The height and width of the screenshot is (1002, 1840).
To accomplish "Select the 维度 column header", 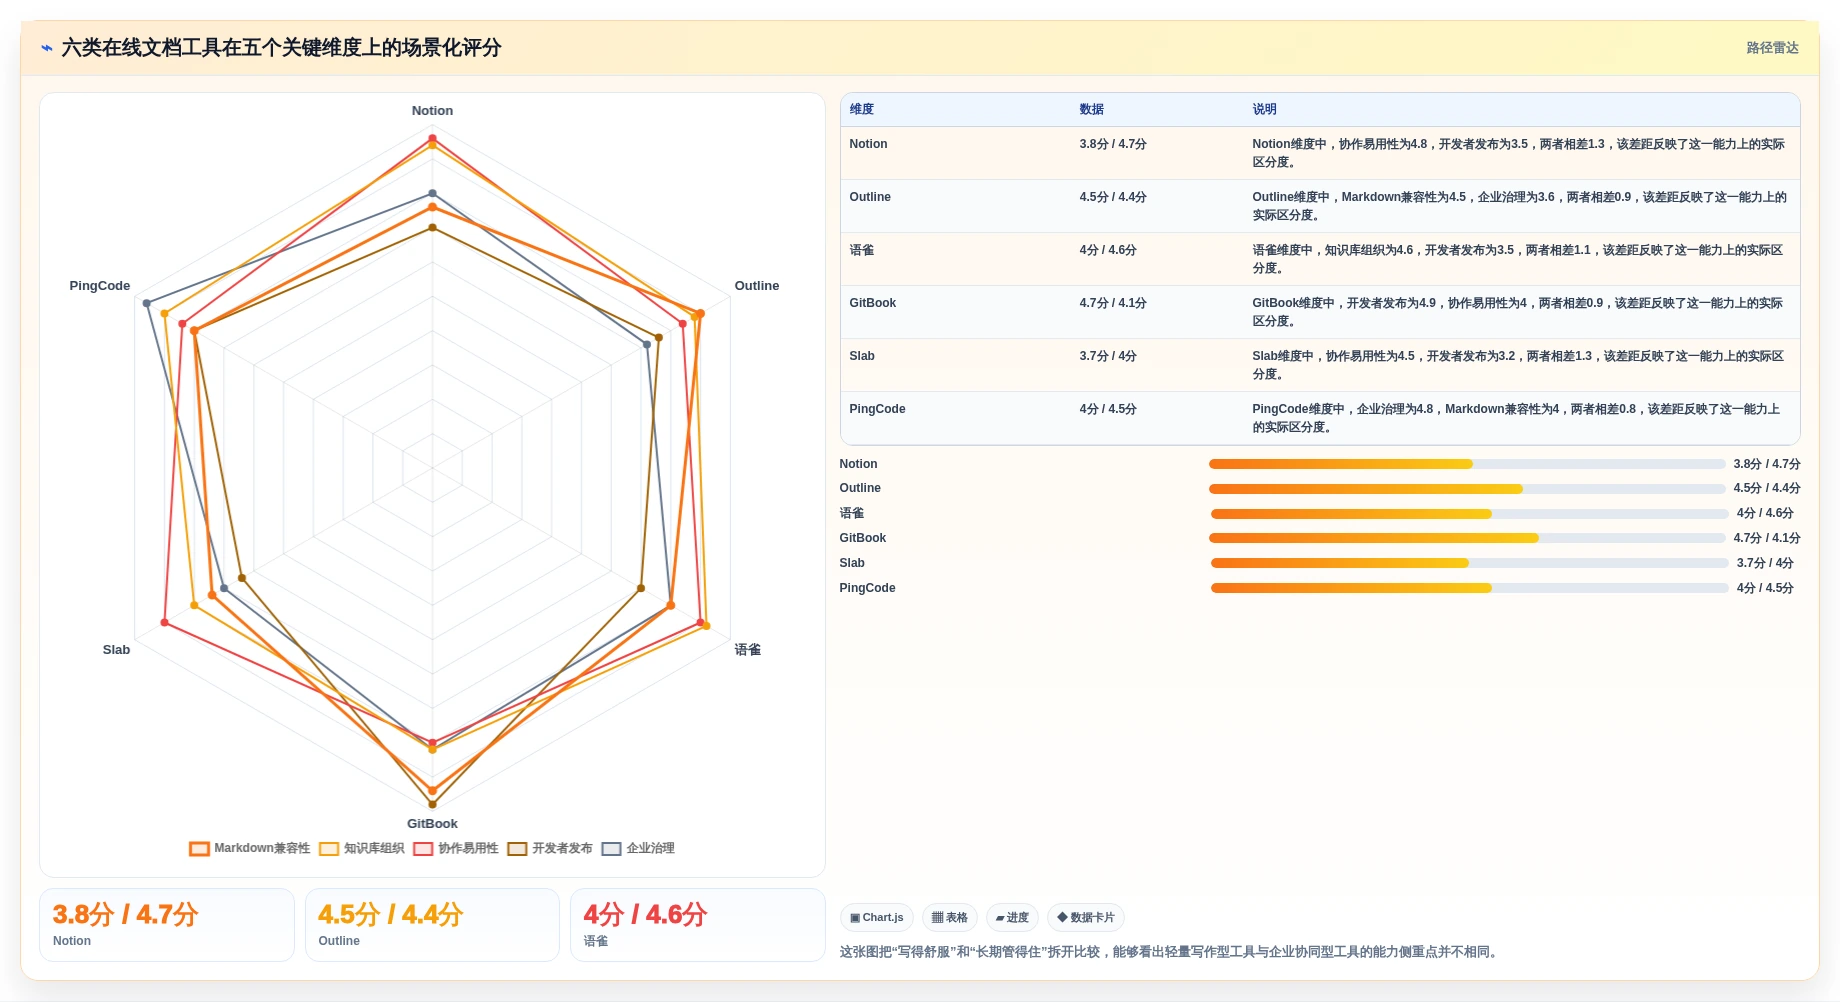I will click(x=861, y=109).
